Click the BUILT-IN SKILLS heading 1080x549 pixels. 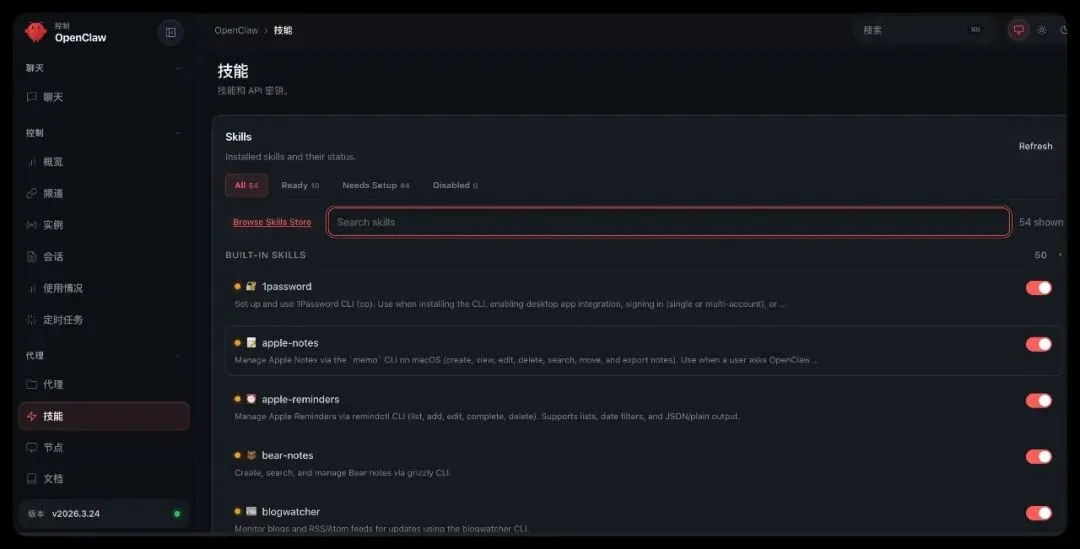click(x=265, y=255)
